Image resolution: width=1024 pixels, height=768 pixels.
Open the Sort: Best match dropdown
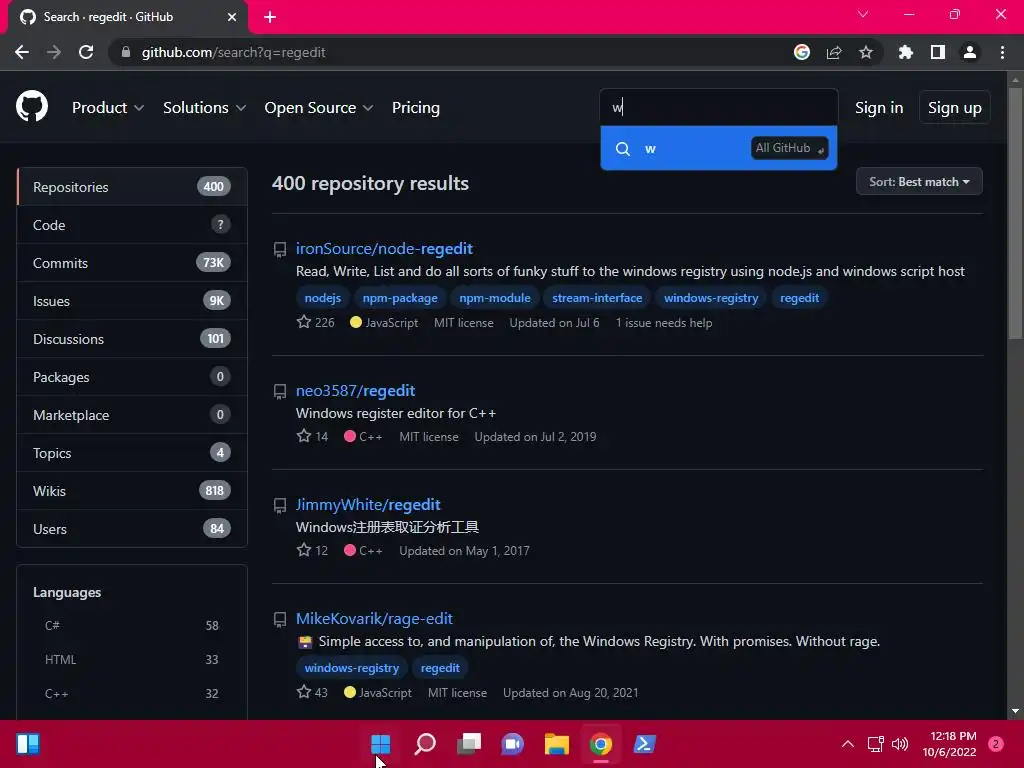[x=919, y=182]
